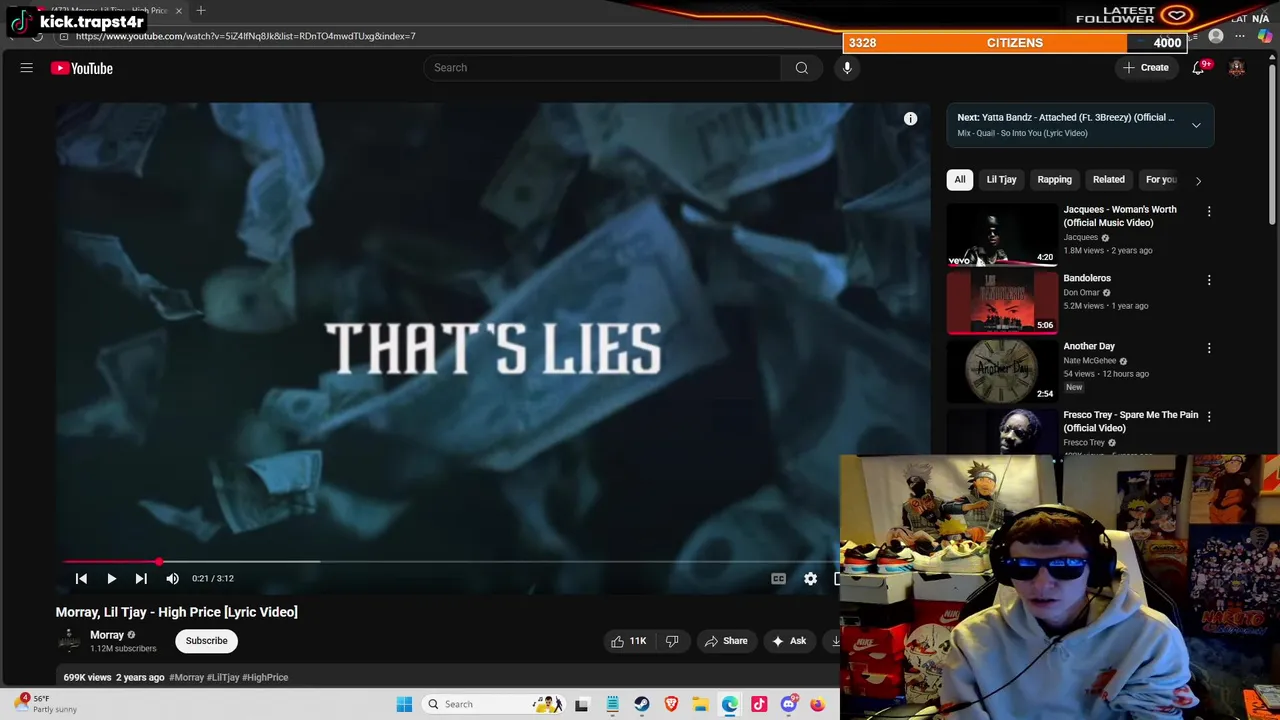Launch Steam from the taskbar
The width and height of the screenshot is (1280, 720).
(x=642, y=704)
